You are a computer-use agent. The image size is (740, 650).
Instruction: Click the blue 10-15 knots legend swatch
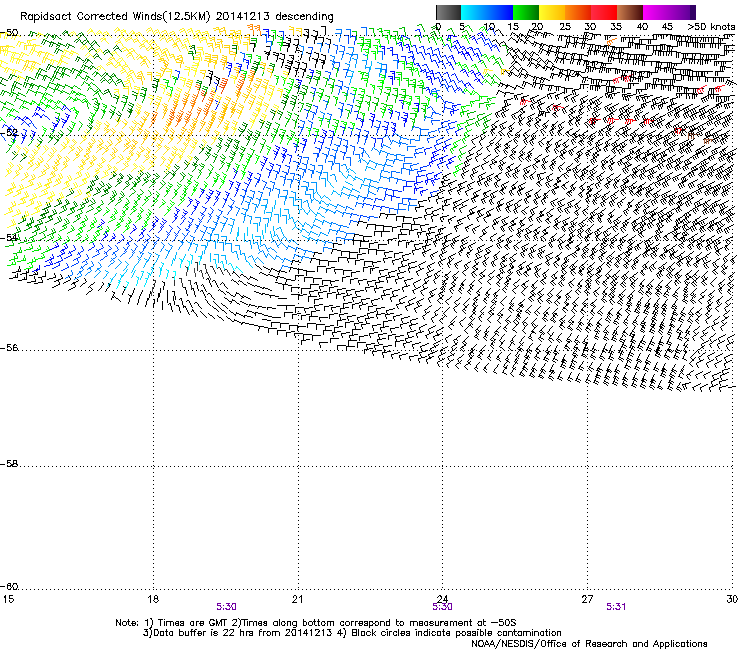[x=500, y=12]
